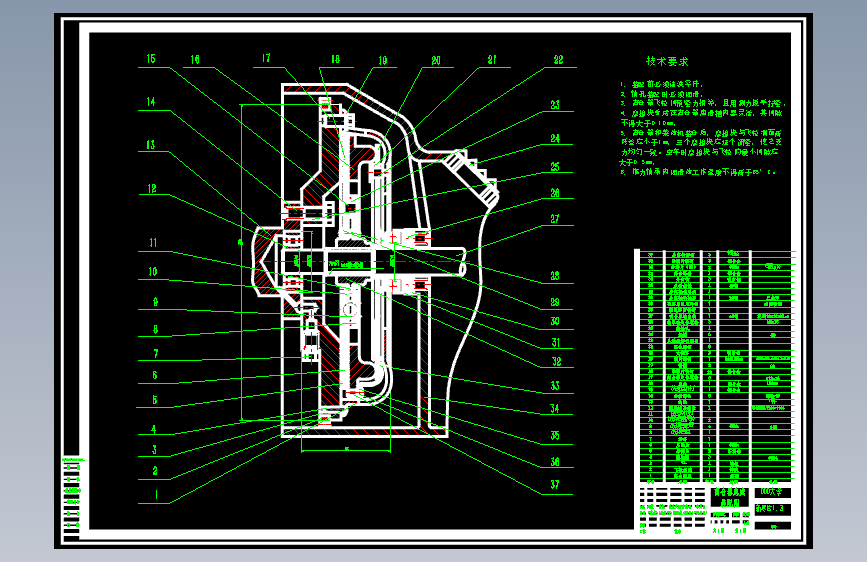Pick callout number 37
The width and height of the screenshot is (867, 562).
[x=555, y=485]
